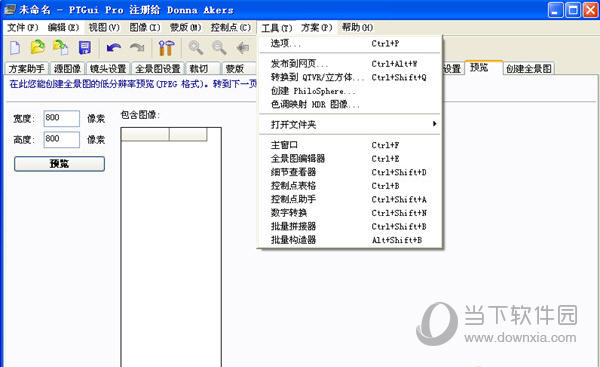Close the open 工具(T) menu
Viewport: 600px width, 367px height.
276,28
